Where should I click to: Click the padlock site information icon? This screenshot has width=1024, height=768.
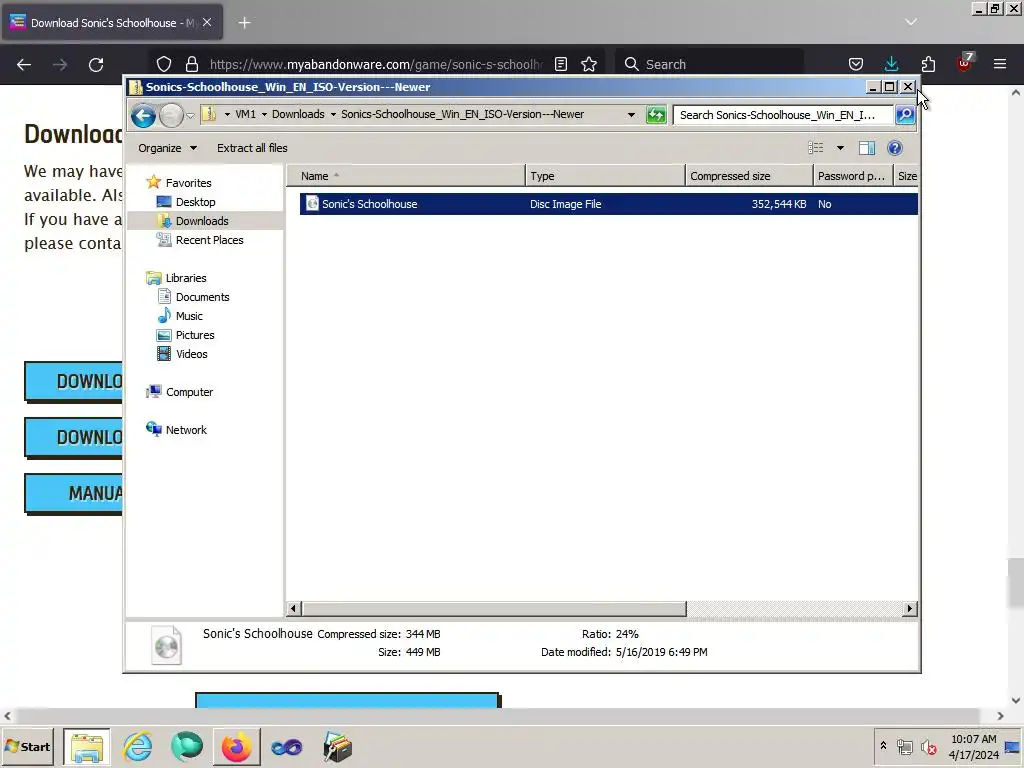(191, 64)
